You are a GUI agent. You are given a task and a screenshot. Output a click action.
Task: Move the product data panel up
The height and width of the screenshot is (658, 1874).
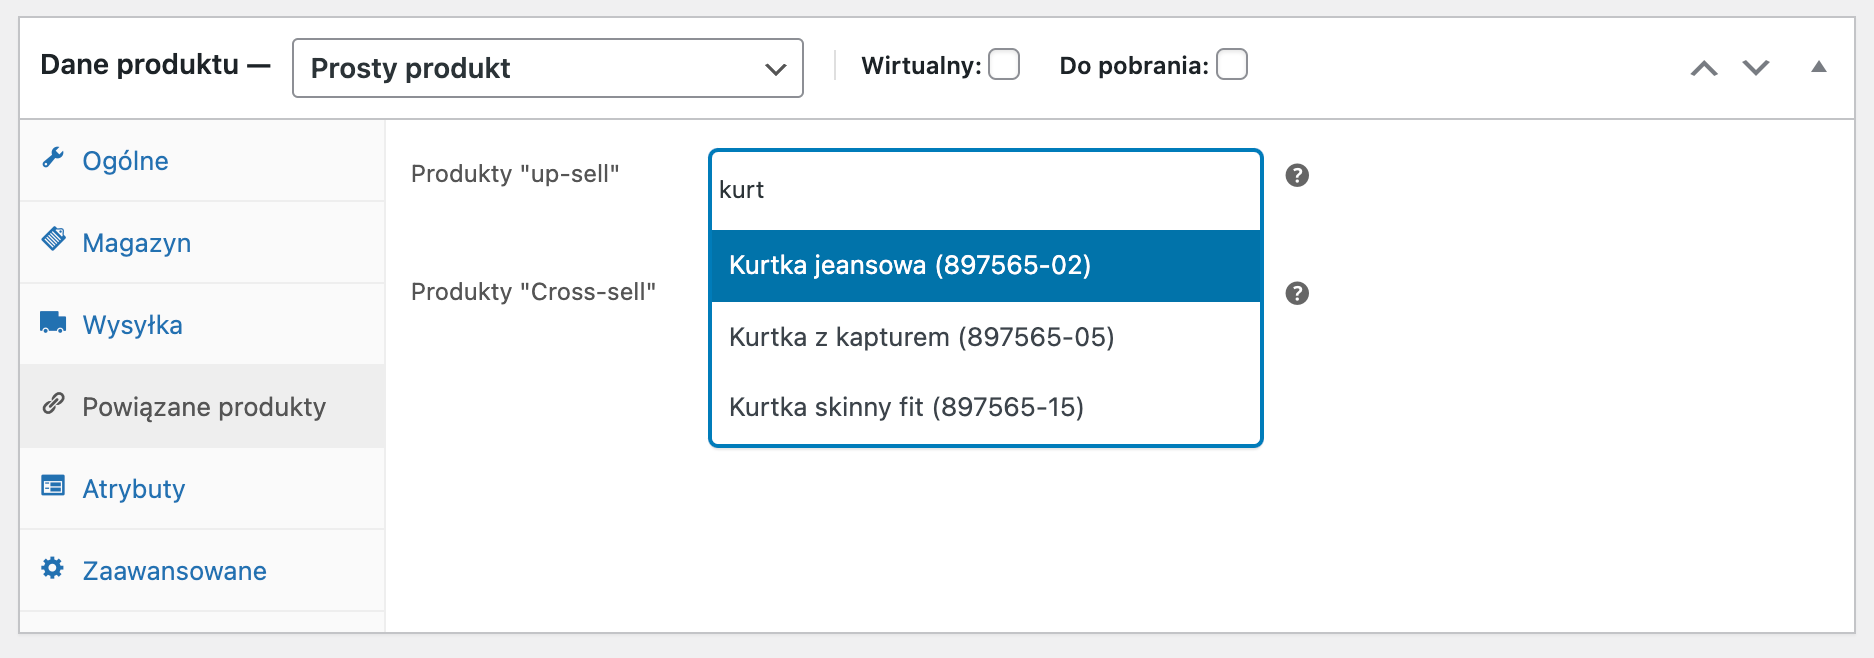[1704, 68]
